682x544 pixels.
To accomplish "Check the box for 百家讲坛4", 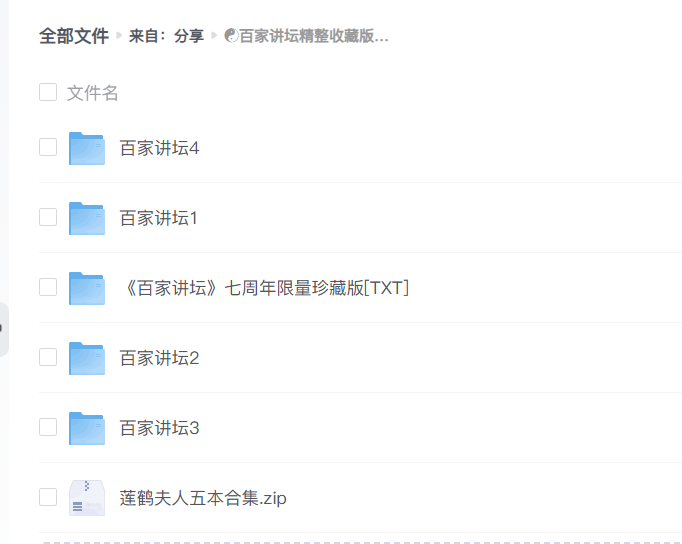I will pyautogui.click(x=48, y=148).
